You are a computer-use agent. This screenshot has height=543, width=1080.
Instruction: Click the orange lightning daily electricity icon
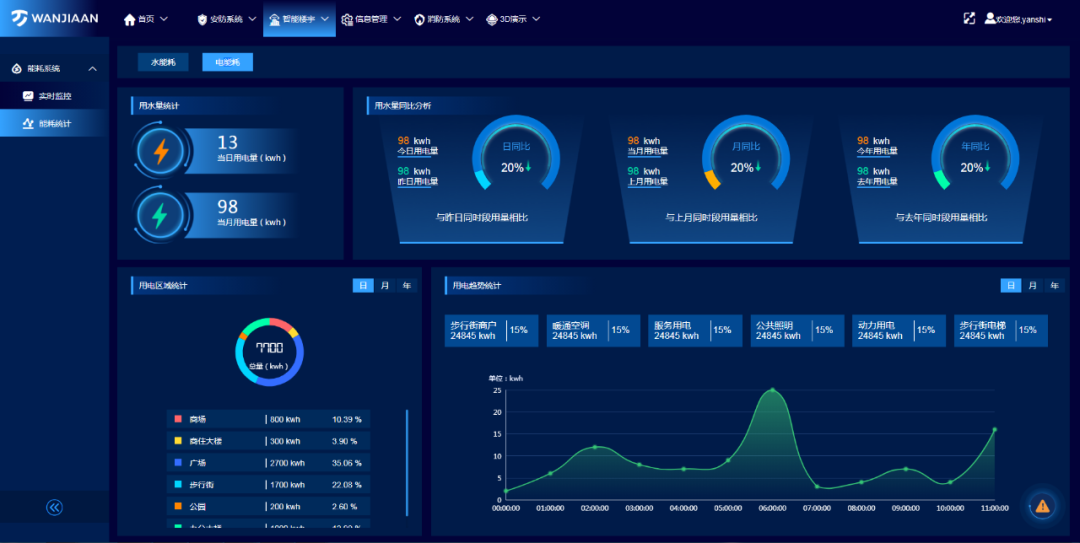click(x=160, y=151)
